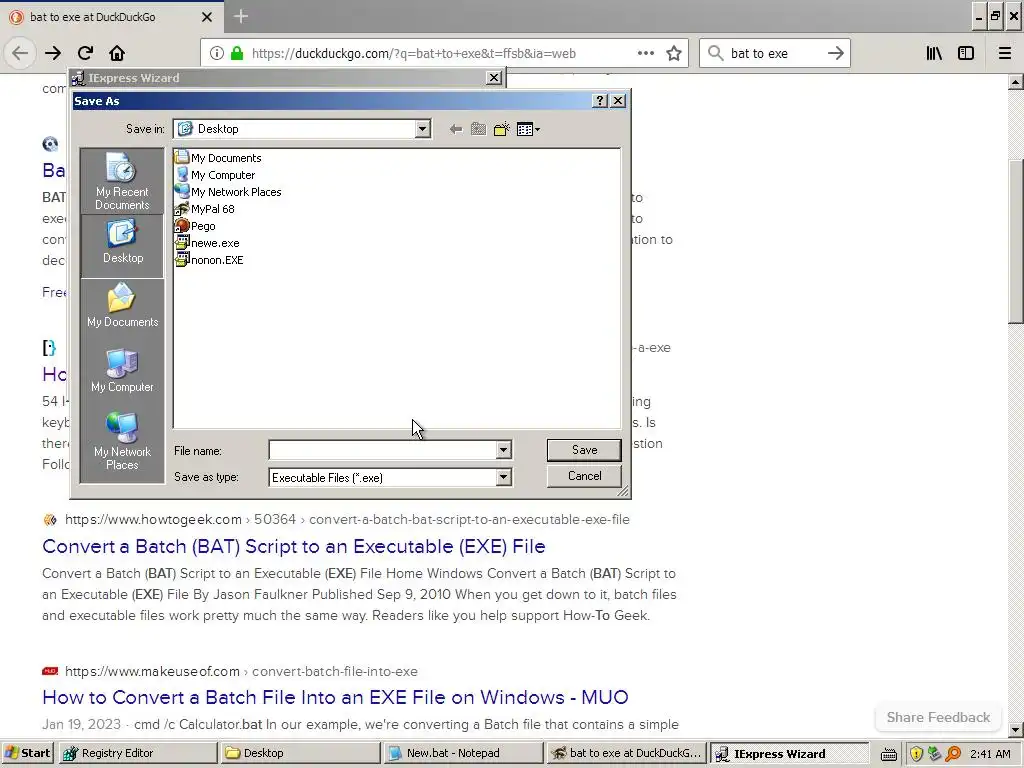Switch to IExpress Wizard taskbar button
Viewport: 1024px width, 768px height.
click(789, 753)
